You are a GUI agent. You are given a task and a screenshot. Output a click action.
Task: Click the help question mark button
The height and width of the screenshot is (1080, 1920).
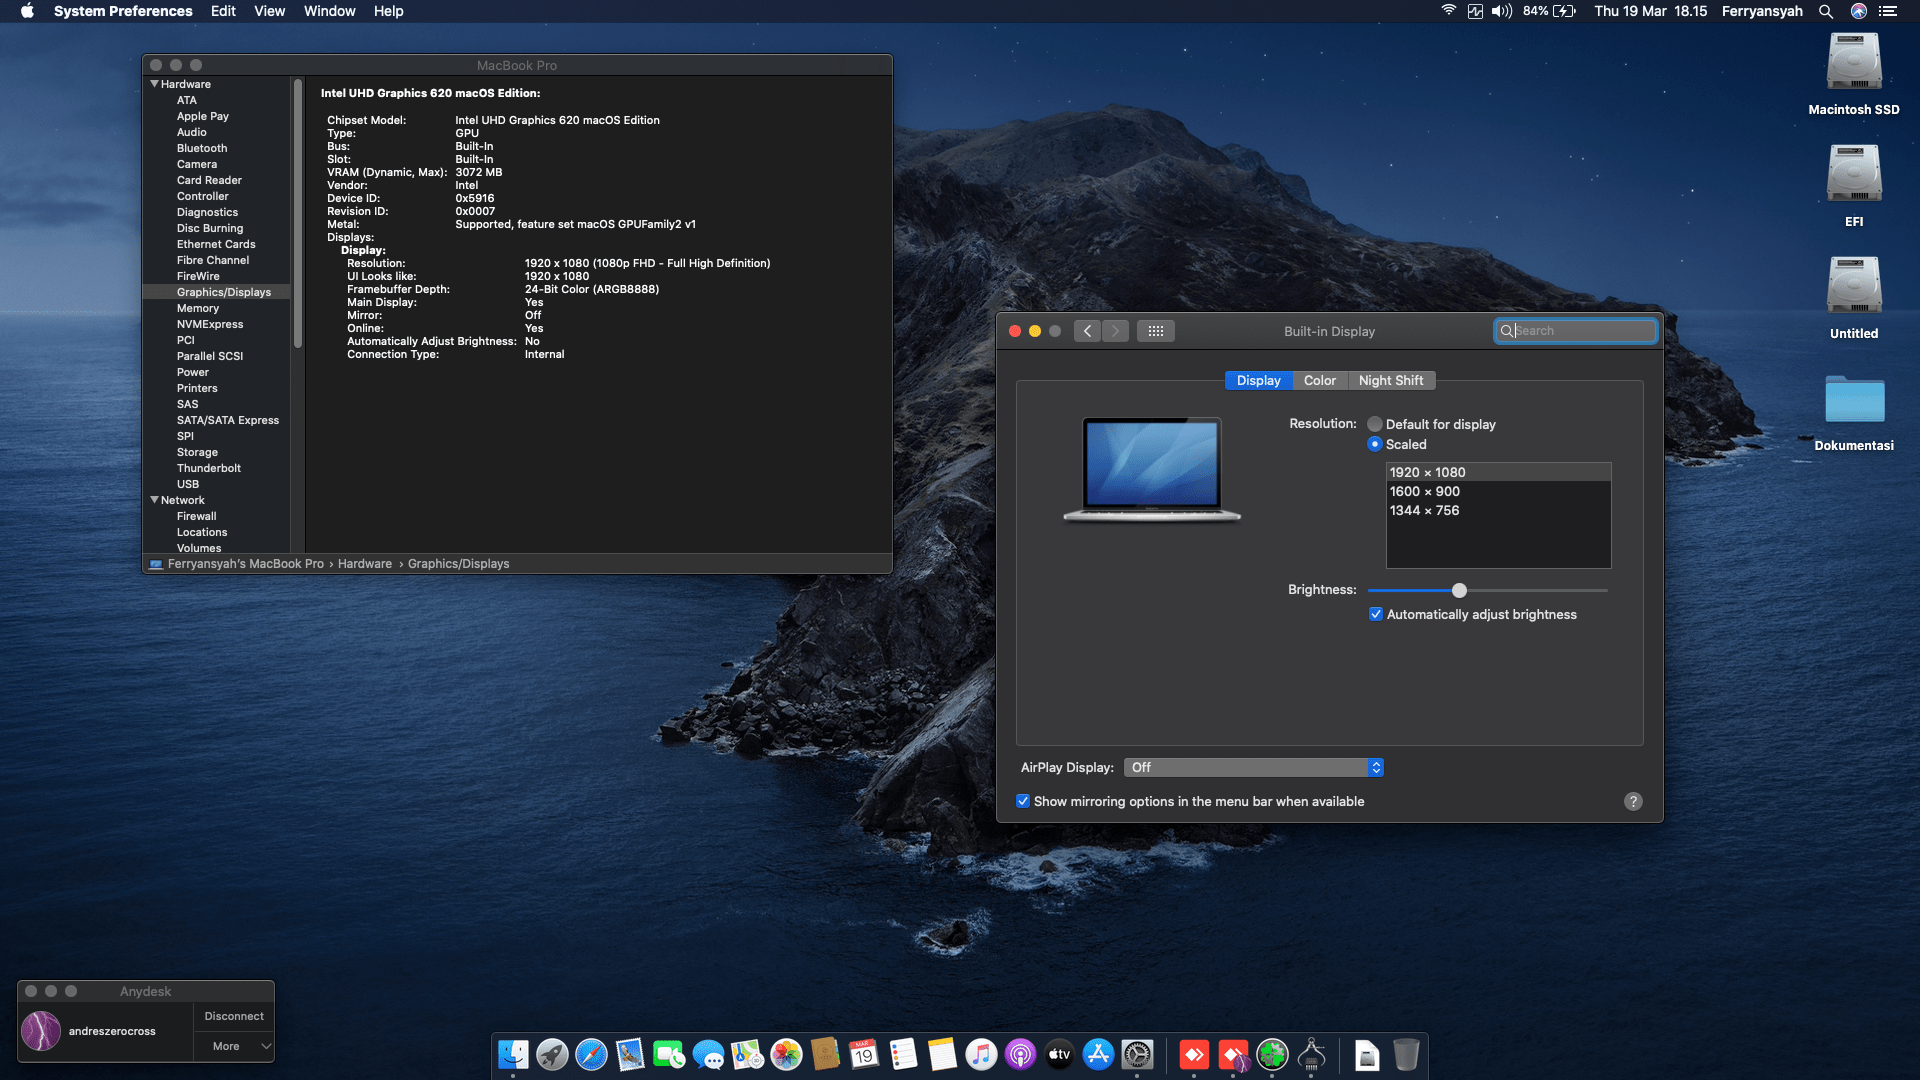tap(1633, 801)
